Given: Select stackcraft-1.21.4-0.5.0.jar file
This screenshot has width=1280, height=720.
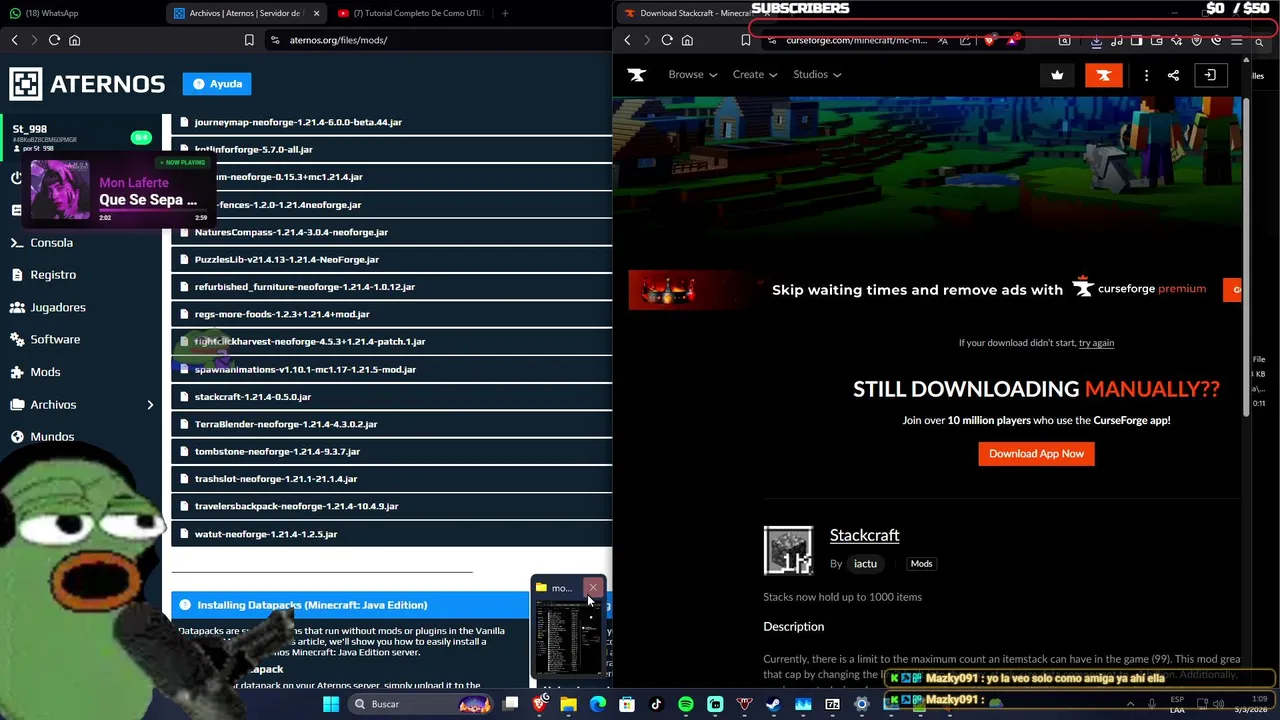Looking at the screenshot, I should (391, 397).
